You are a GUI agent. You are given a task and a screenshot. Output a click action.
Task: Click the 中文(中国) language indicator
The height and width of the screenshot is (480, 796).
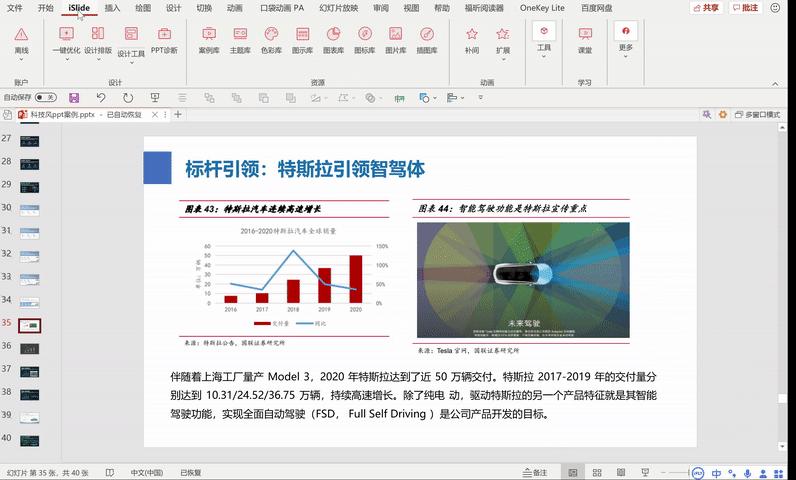click(147, 472)
